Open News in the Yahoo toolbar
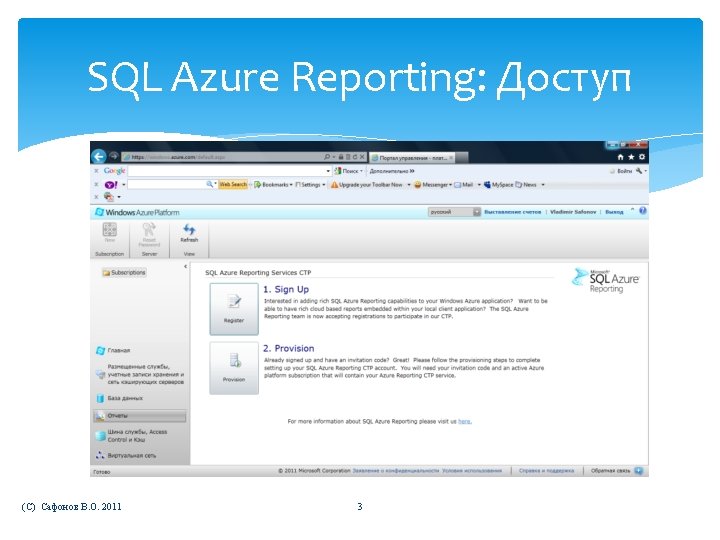The height and width of the screenshot is (540, 720). [x=526, y=185]
